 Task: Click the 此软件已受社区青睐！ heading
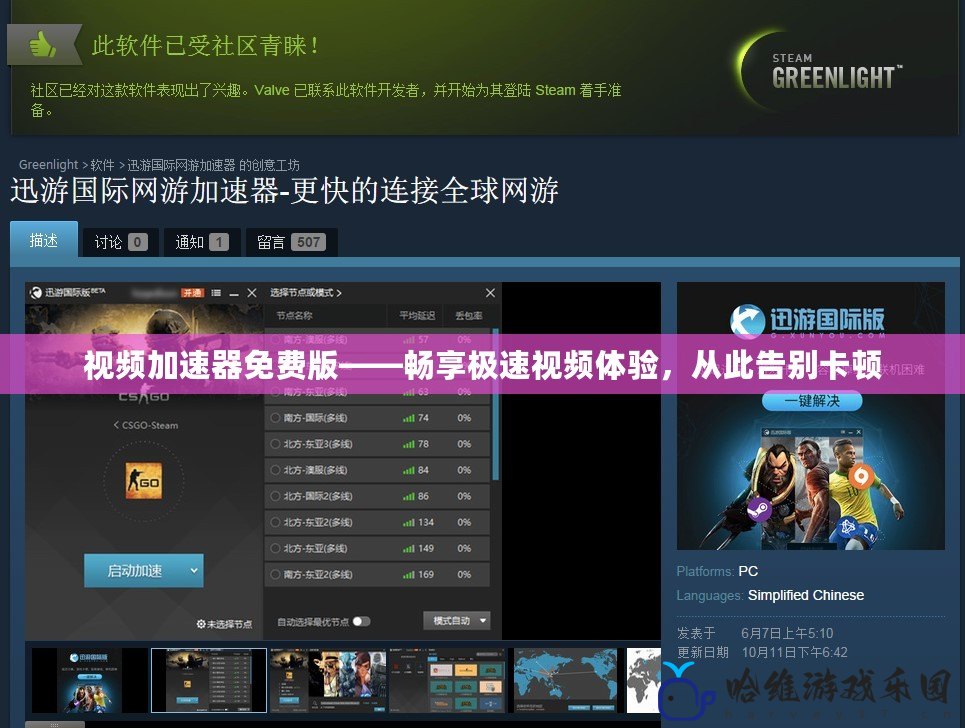click(205, 45)
